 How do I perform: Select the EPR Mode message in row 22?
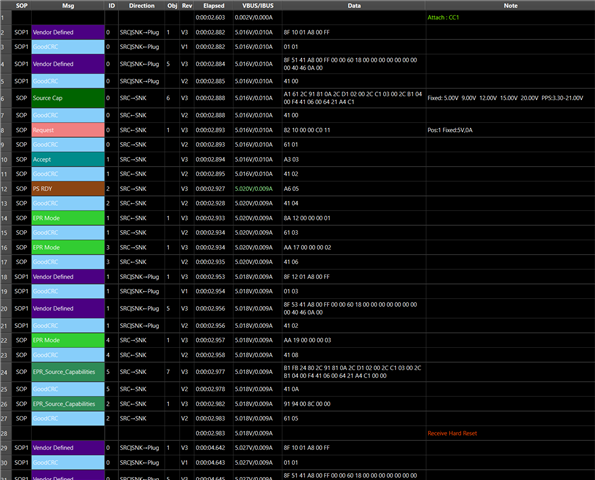click(x=68, y=340)
